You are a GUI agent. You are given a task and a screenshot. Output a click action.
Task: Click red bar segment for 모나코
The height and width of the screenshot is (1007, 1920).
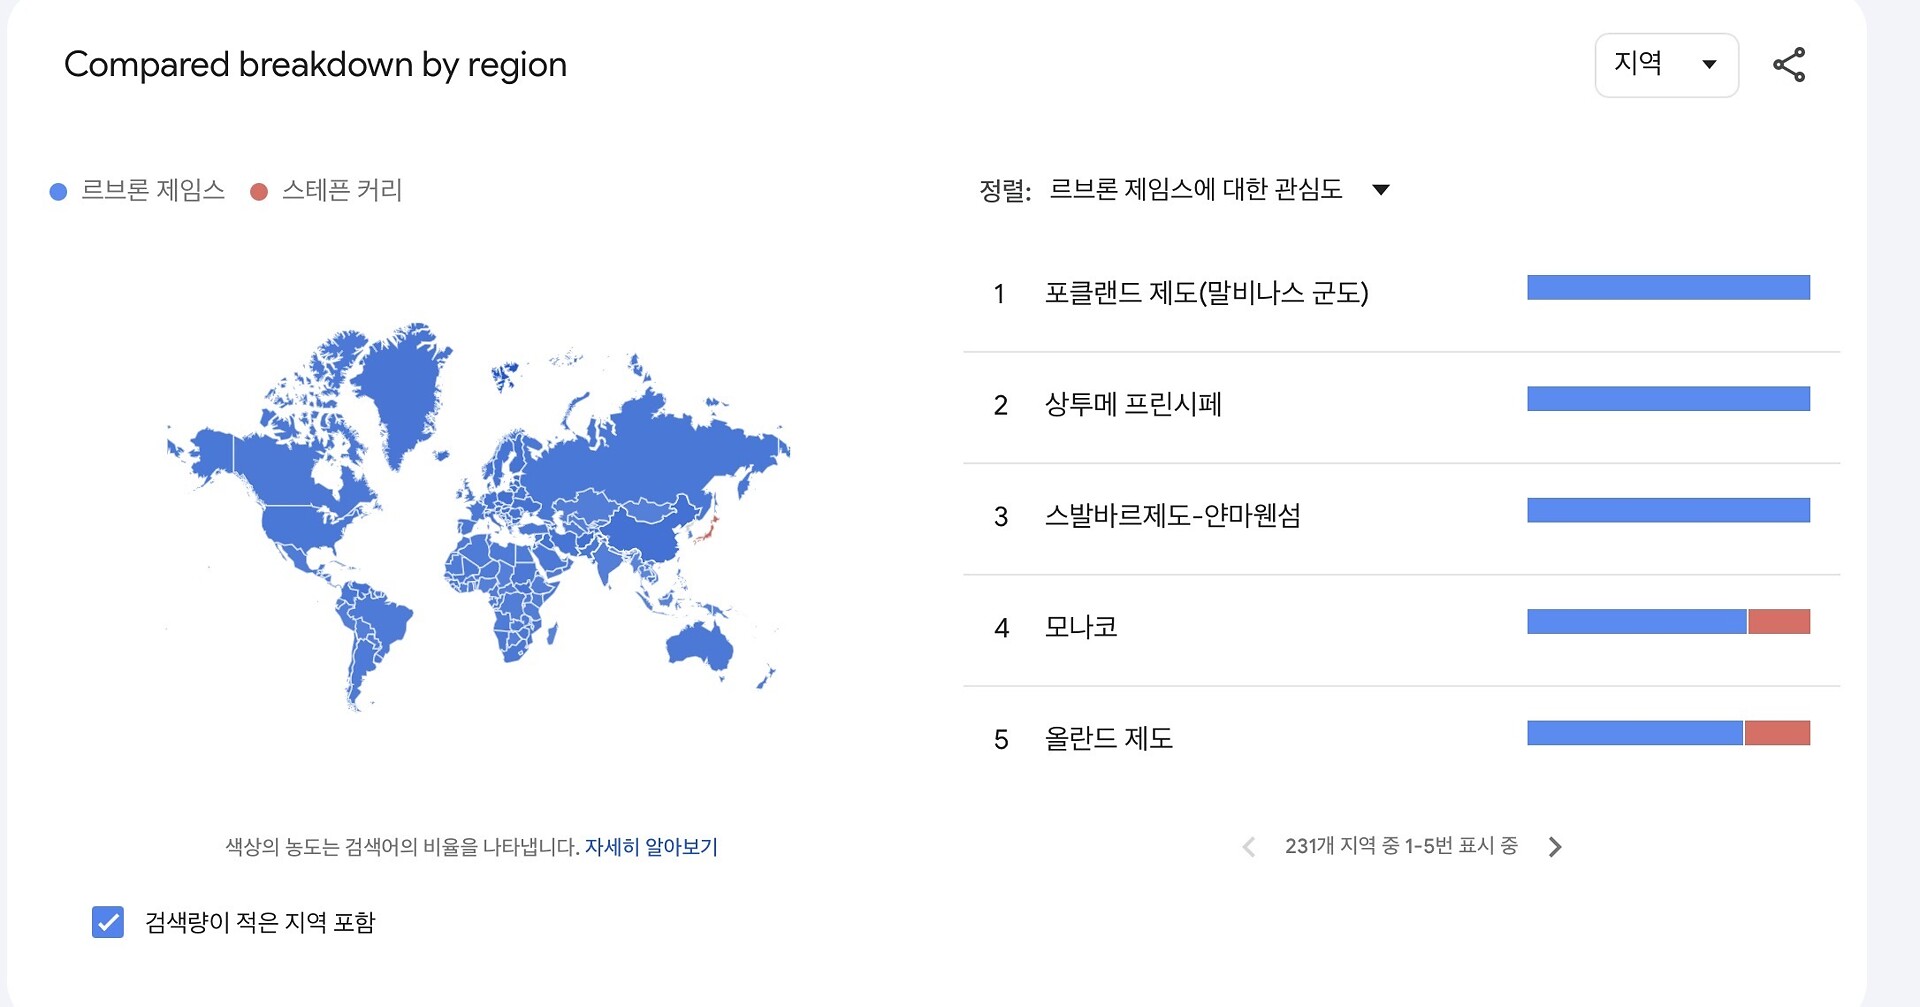(1779, 622)
